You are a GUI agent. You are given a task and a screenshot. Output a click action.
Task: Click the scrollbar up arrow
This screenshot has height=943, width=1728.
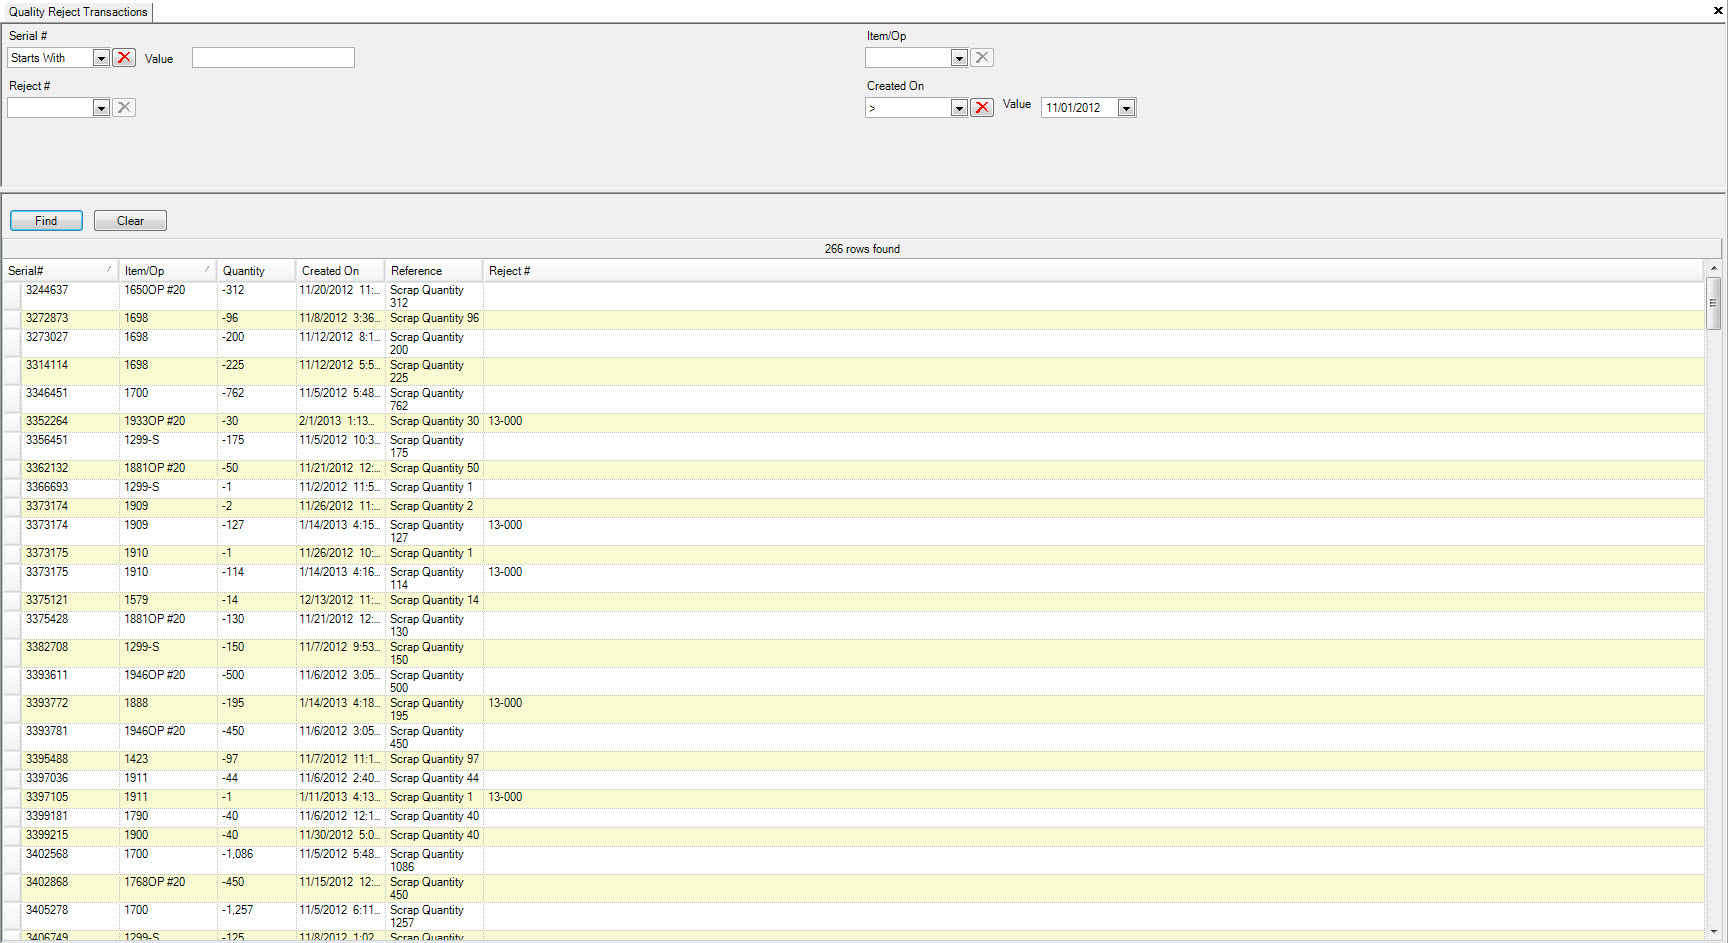click(1714, 269)
